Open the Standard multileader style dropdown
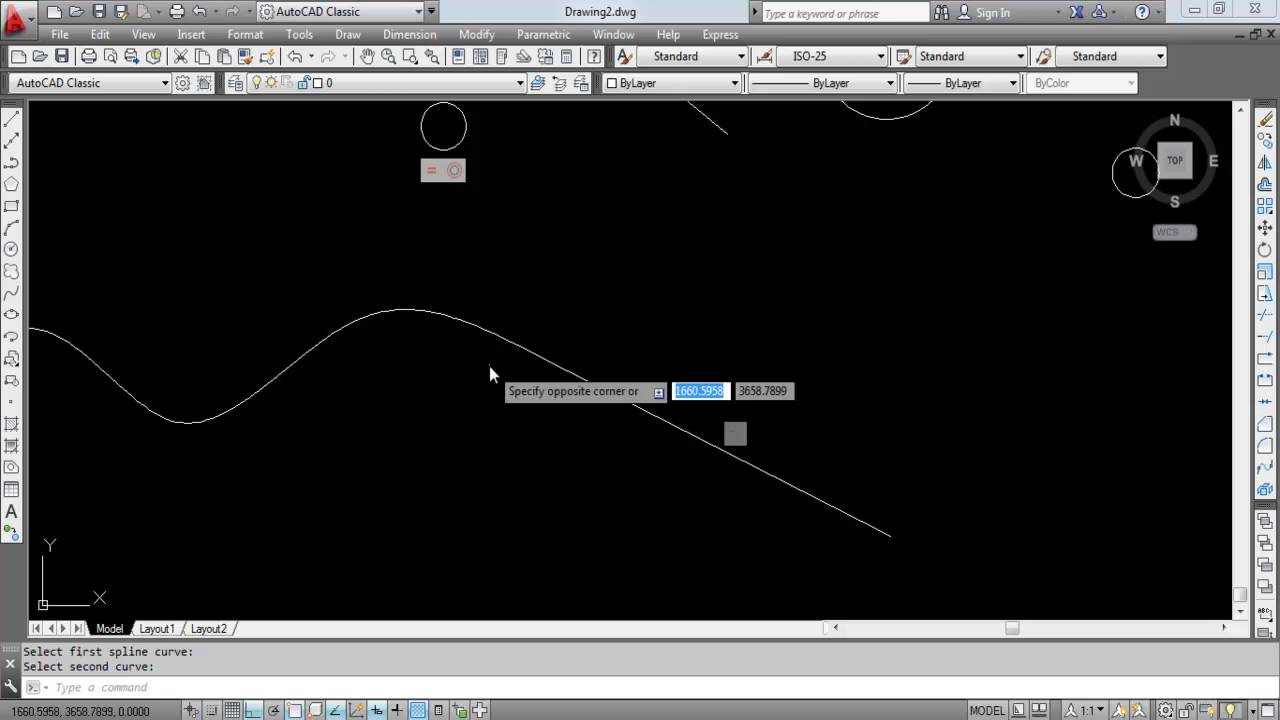The height and width of the screenshot is (720, 1280). [x=1111, y=57]
